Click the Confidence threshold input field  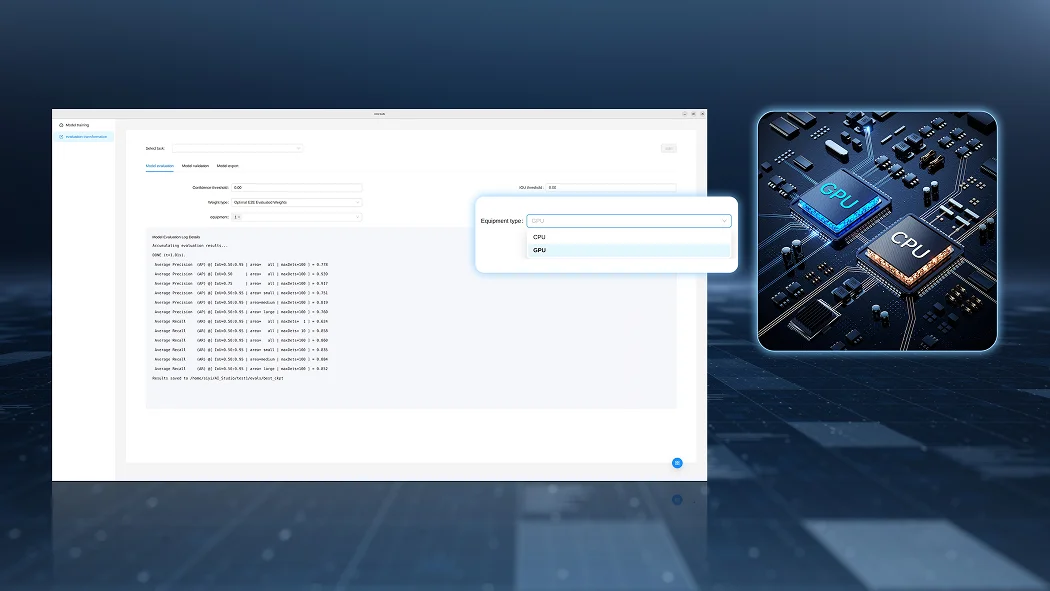coord(297,187)
